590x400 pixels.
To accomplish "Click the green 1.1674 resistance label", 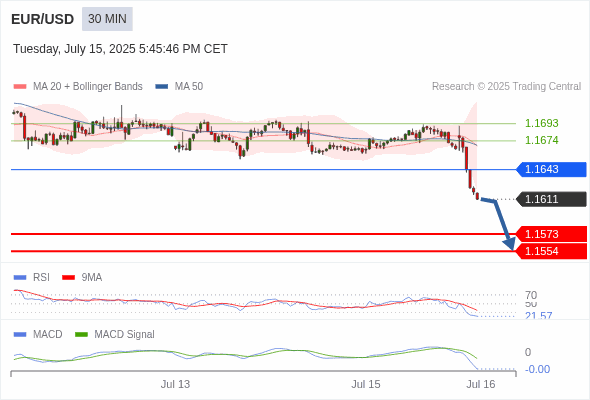I will tap(541, 140).
